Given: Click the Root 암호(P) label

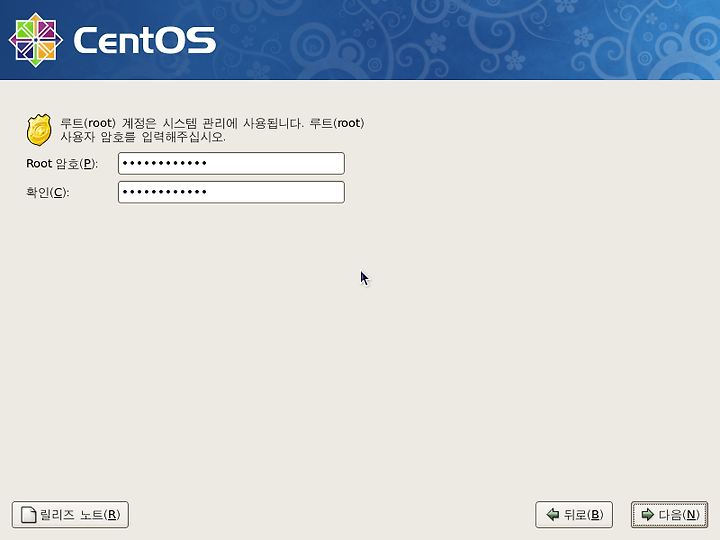Looking at the screenshot, I should click(62, 164).
